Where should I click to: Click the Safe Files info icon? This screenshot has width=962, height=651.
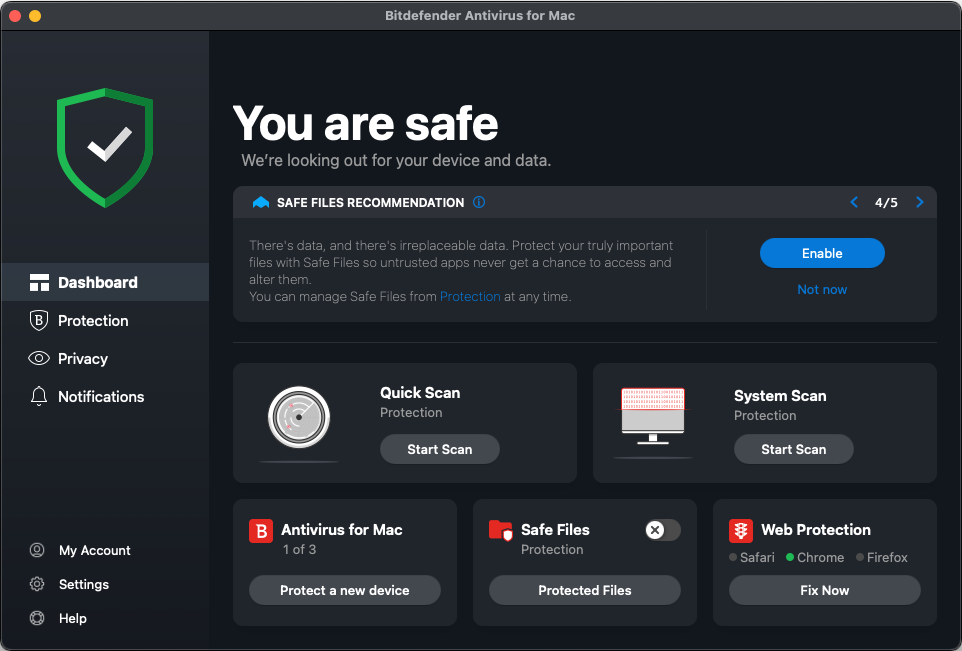(478, 202)
